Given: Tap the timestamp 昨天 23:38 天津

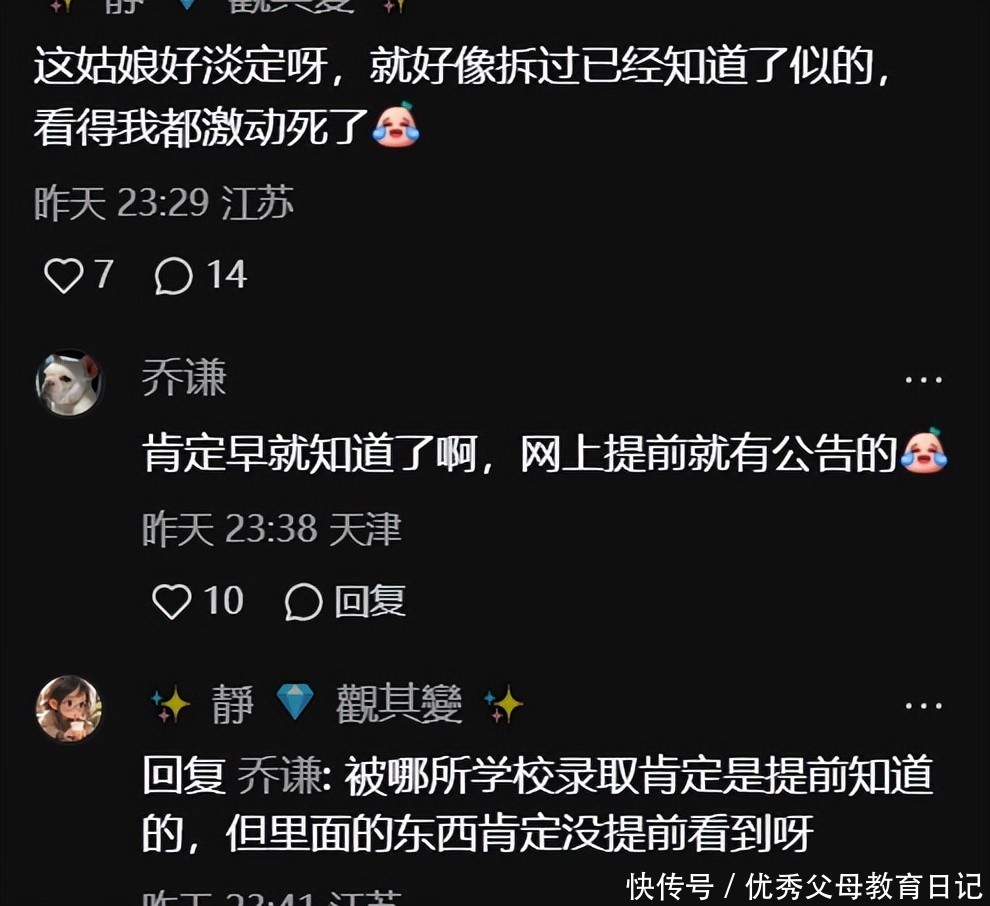Looking at the screenshot, I should click(x=272, y=529).
